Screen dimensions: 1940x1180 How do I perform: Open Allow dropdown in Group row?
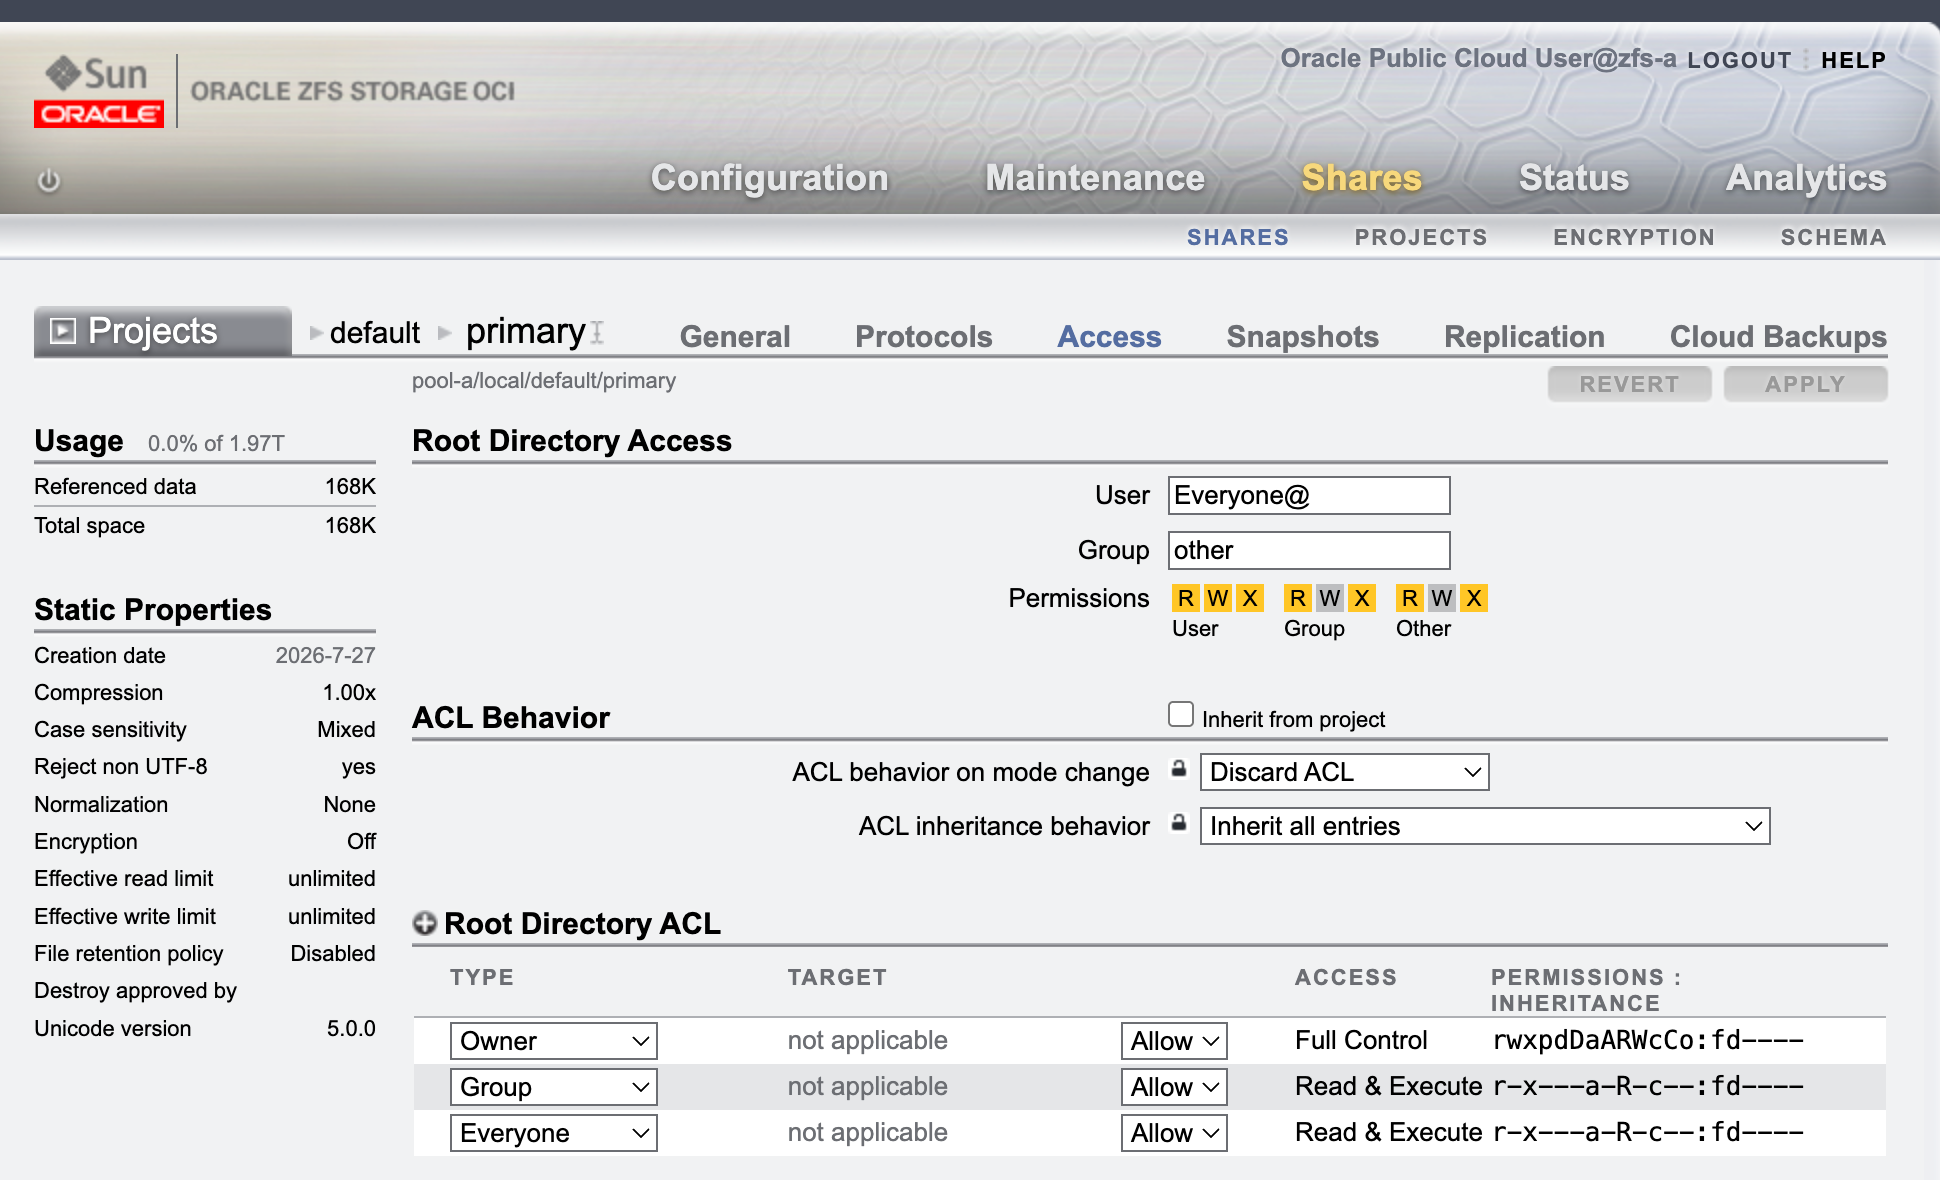click(x=1174, y=1087)
